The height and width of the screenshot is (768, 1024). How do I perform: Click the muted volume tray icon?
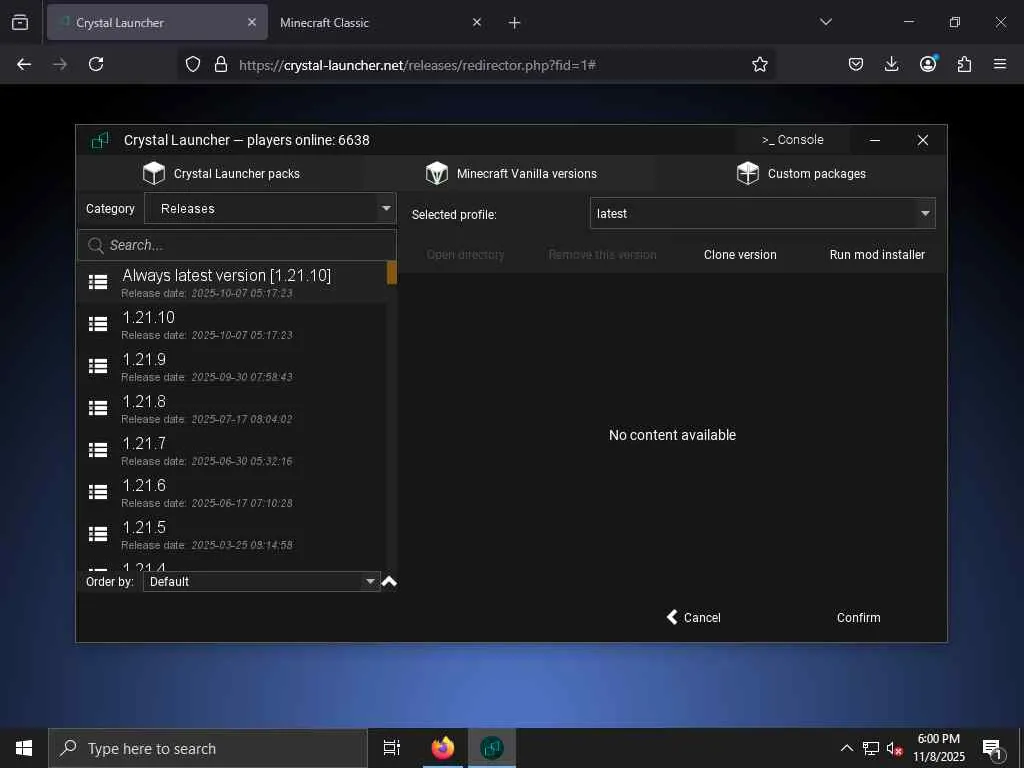tap(894, 748)
